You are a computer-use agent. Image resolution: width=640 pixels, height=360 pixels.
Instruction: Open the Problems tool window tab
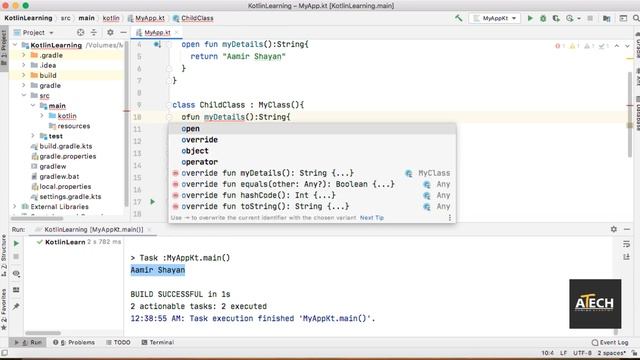(74, 342)
